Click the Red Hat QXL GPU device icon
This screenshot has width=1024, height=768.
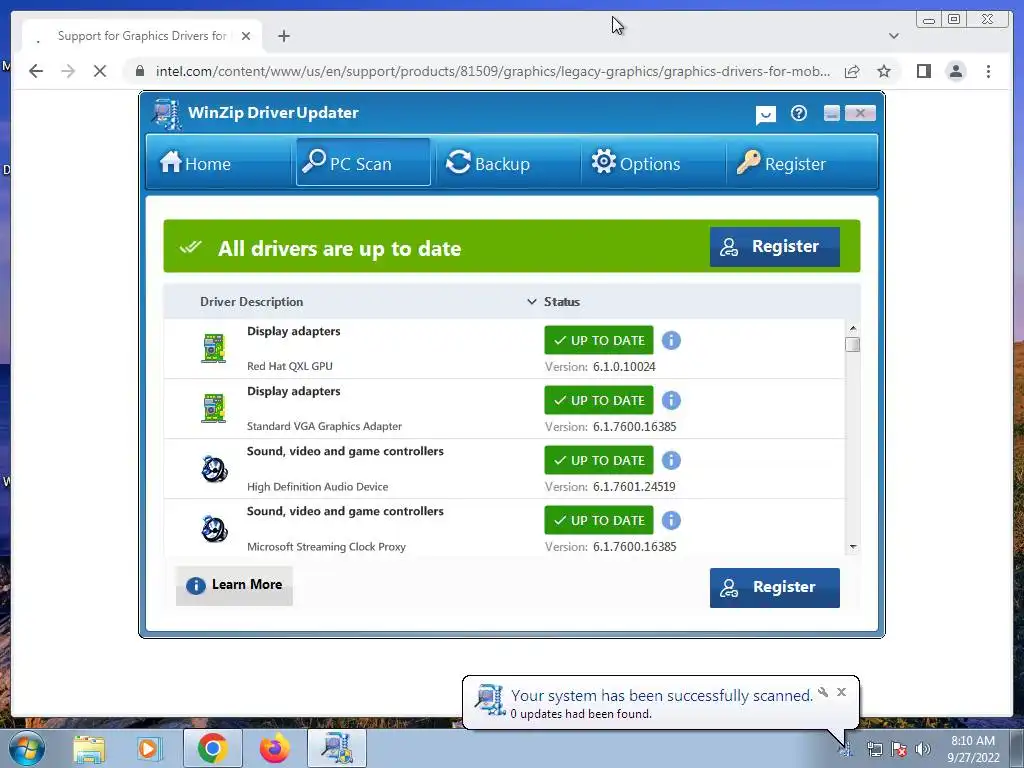[214, 348]
